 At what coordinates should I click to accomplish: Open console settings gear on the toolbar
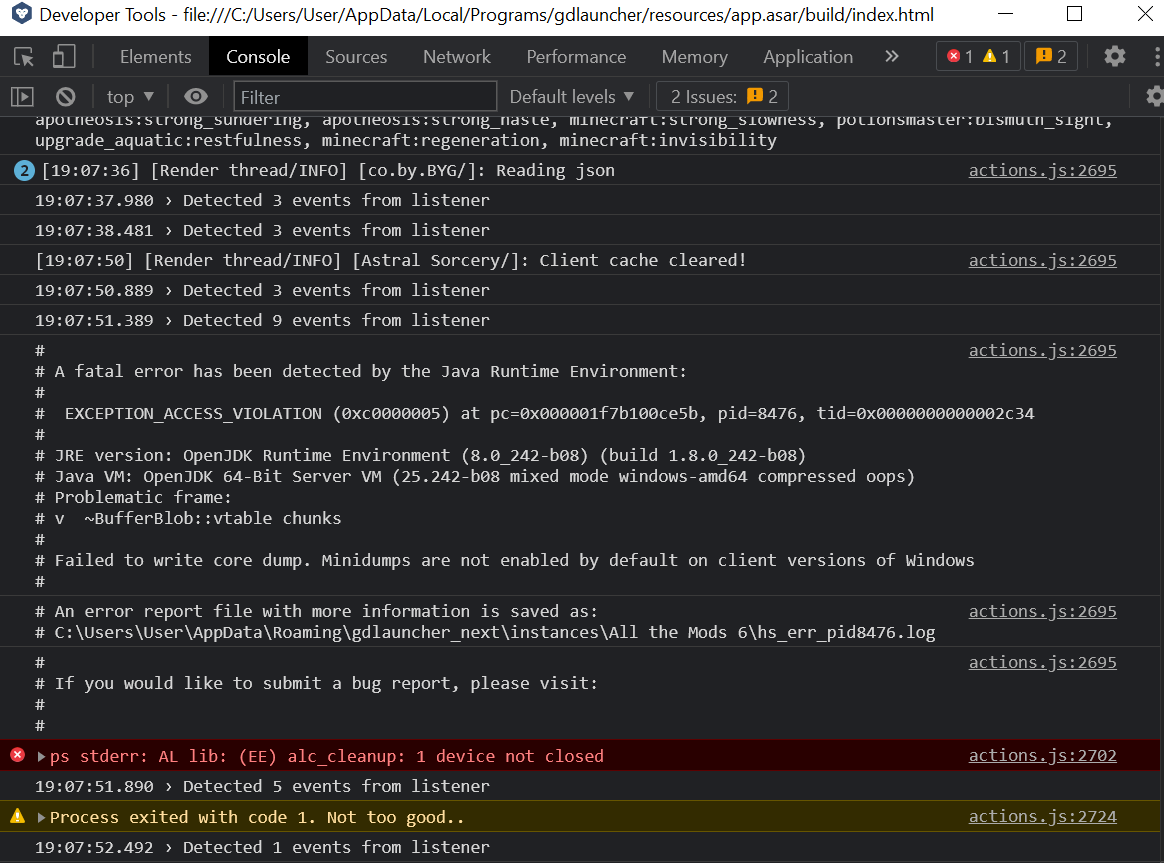tap(1154, 96)
